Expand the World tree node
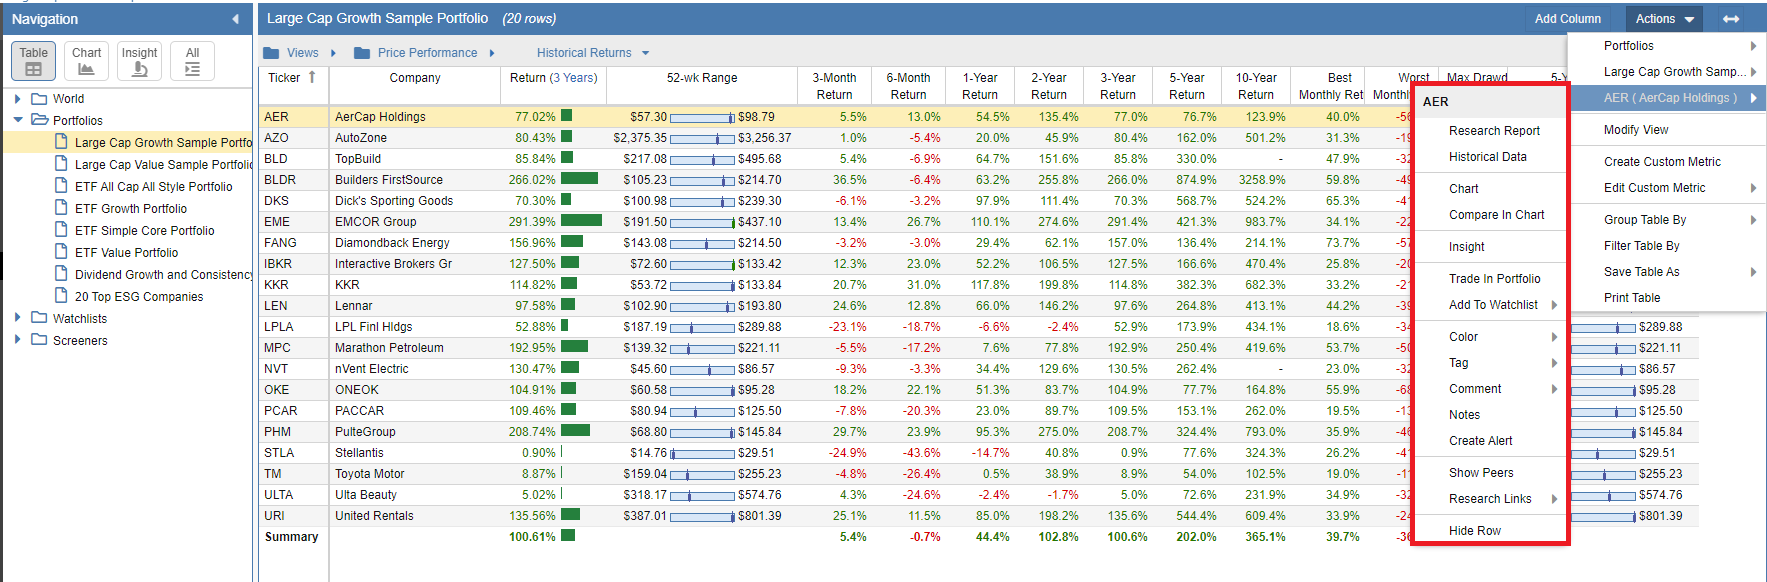Screen dimensions: 1767x582 [18, 99]
